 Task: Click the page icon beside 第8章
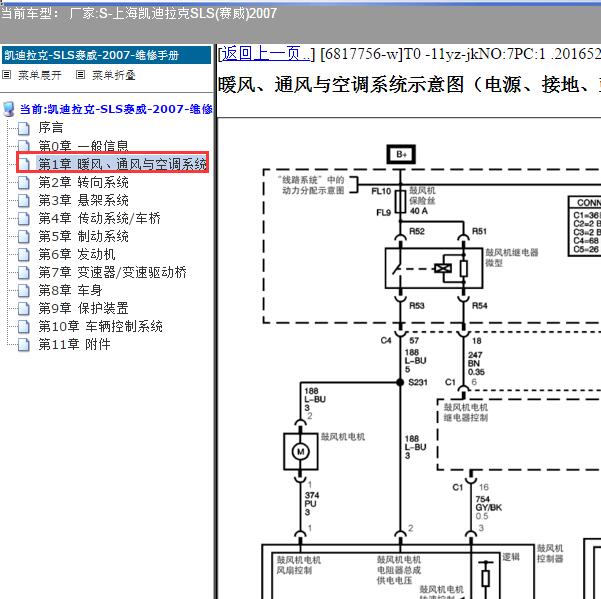(24, 290)
